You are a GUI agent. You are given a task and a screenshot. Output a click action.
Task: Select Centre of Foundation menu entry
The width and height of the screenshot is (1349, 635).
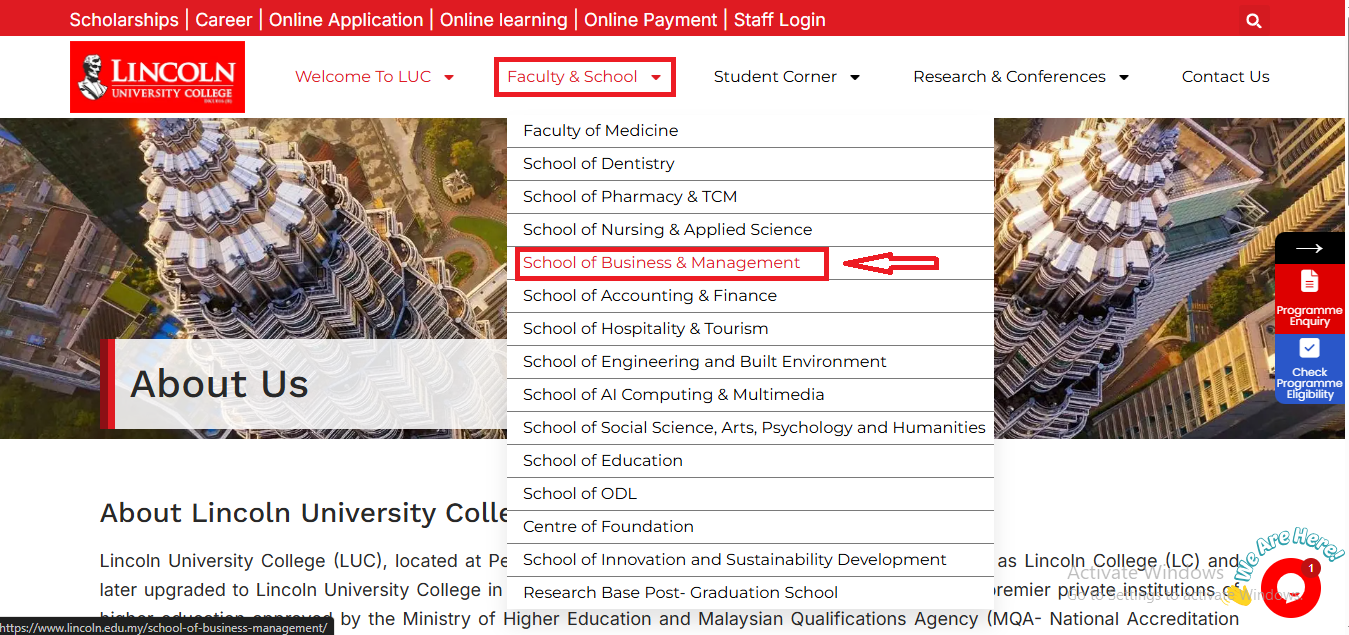tap(608, 527)
